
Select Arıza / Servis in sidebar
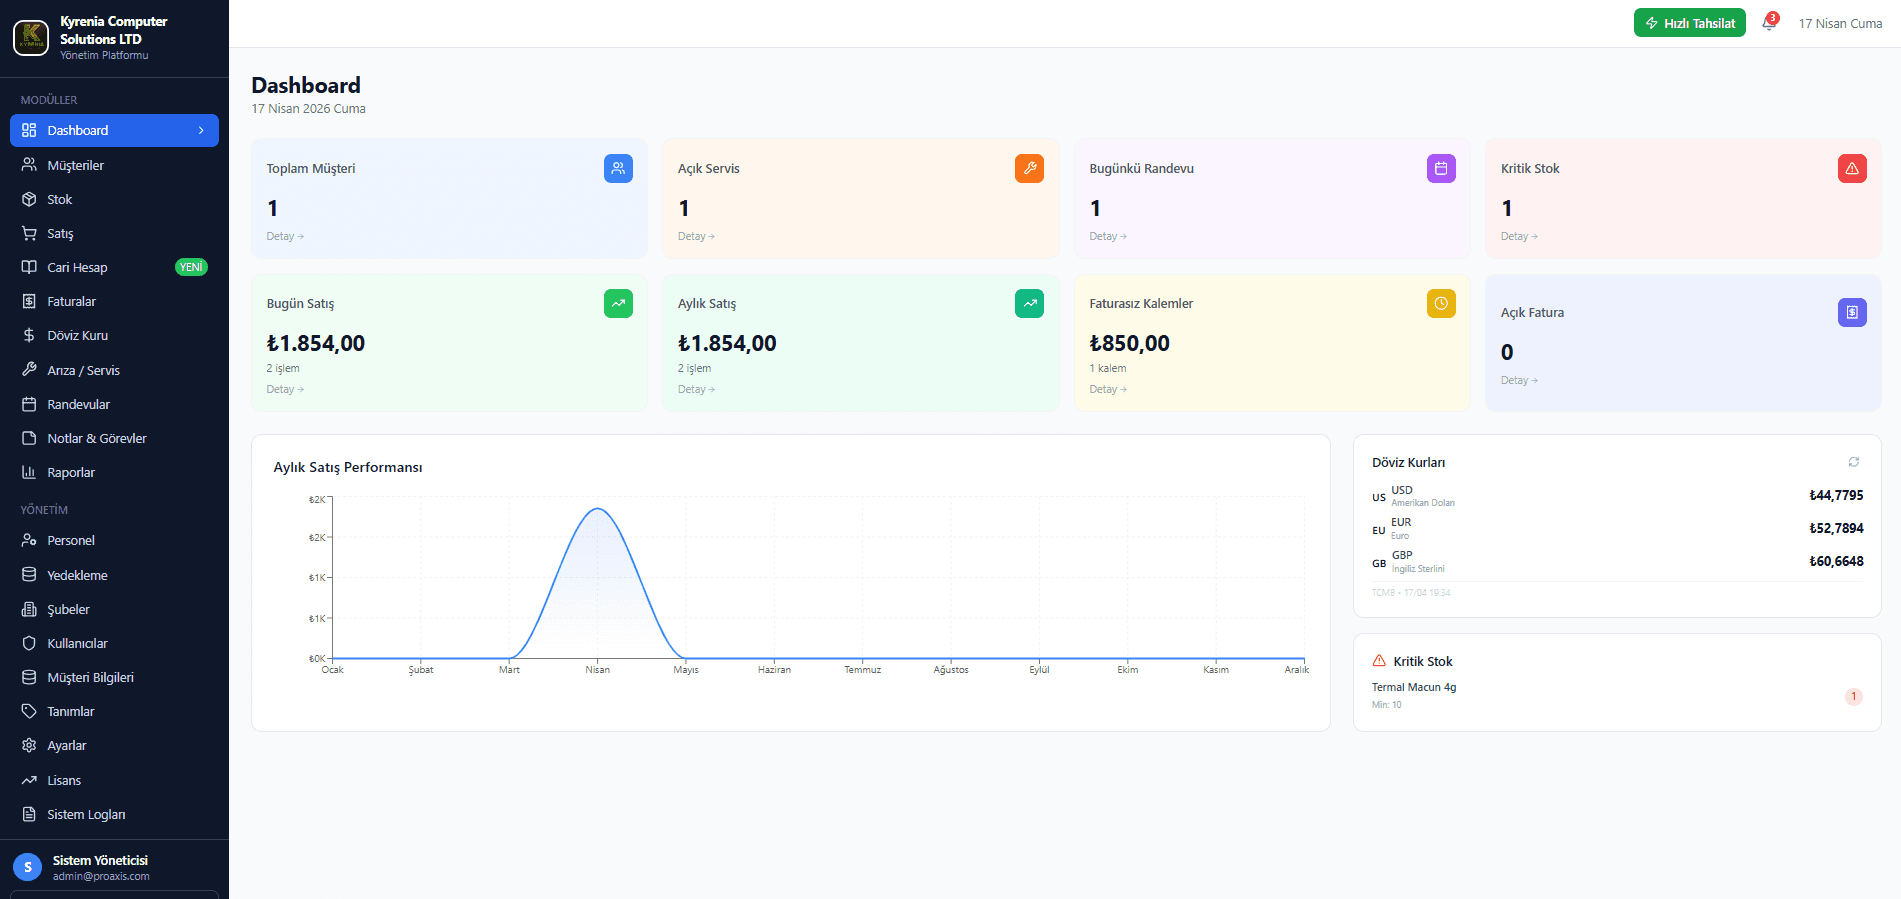click(114, 370)
